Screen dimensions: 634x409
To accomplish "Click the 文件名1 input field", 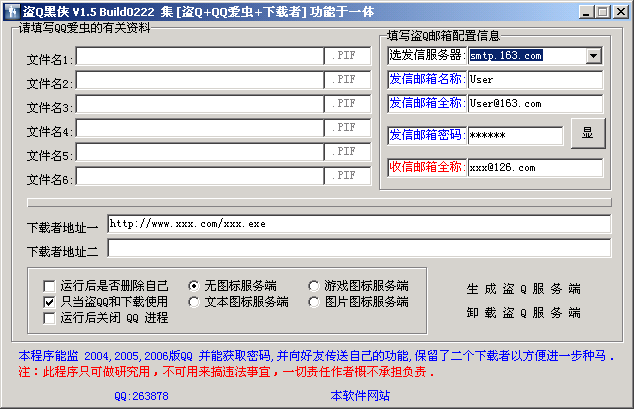I will [200, 58].
